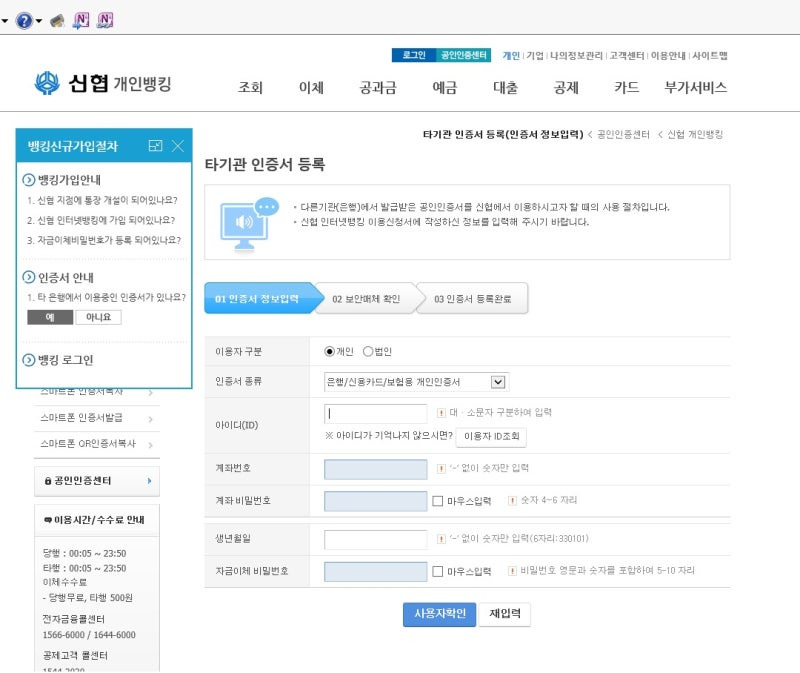This screenshot has height=673, width=800.
Task: Click alert icon beside 계좌번호 hint
Action: tap(441, 468)
